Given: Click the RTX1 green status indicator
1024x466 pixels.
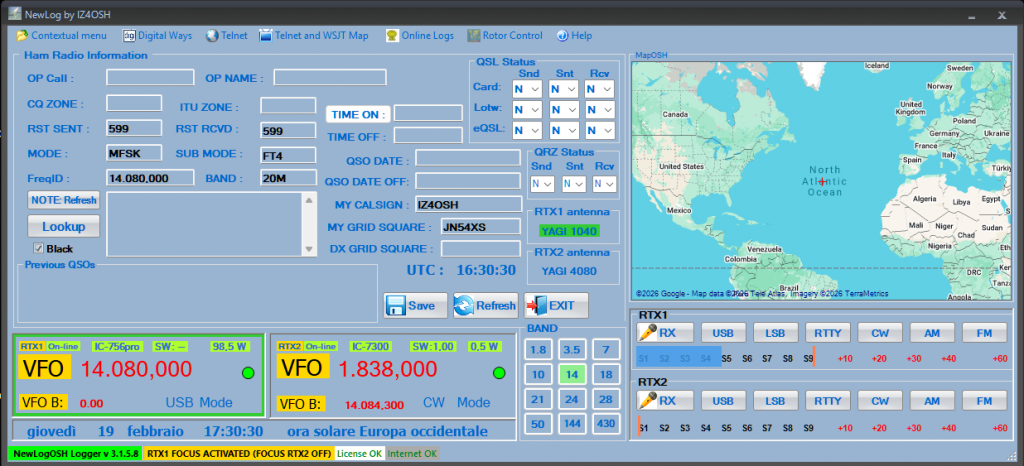Looking at the screenshot, I should (x=247, y=373).
